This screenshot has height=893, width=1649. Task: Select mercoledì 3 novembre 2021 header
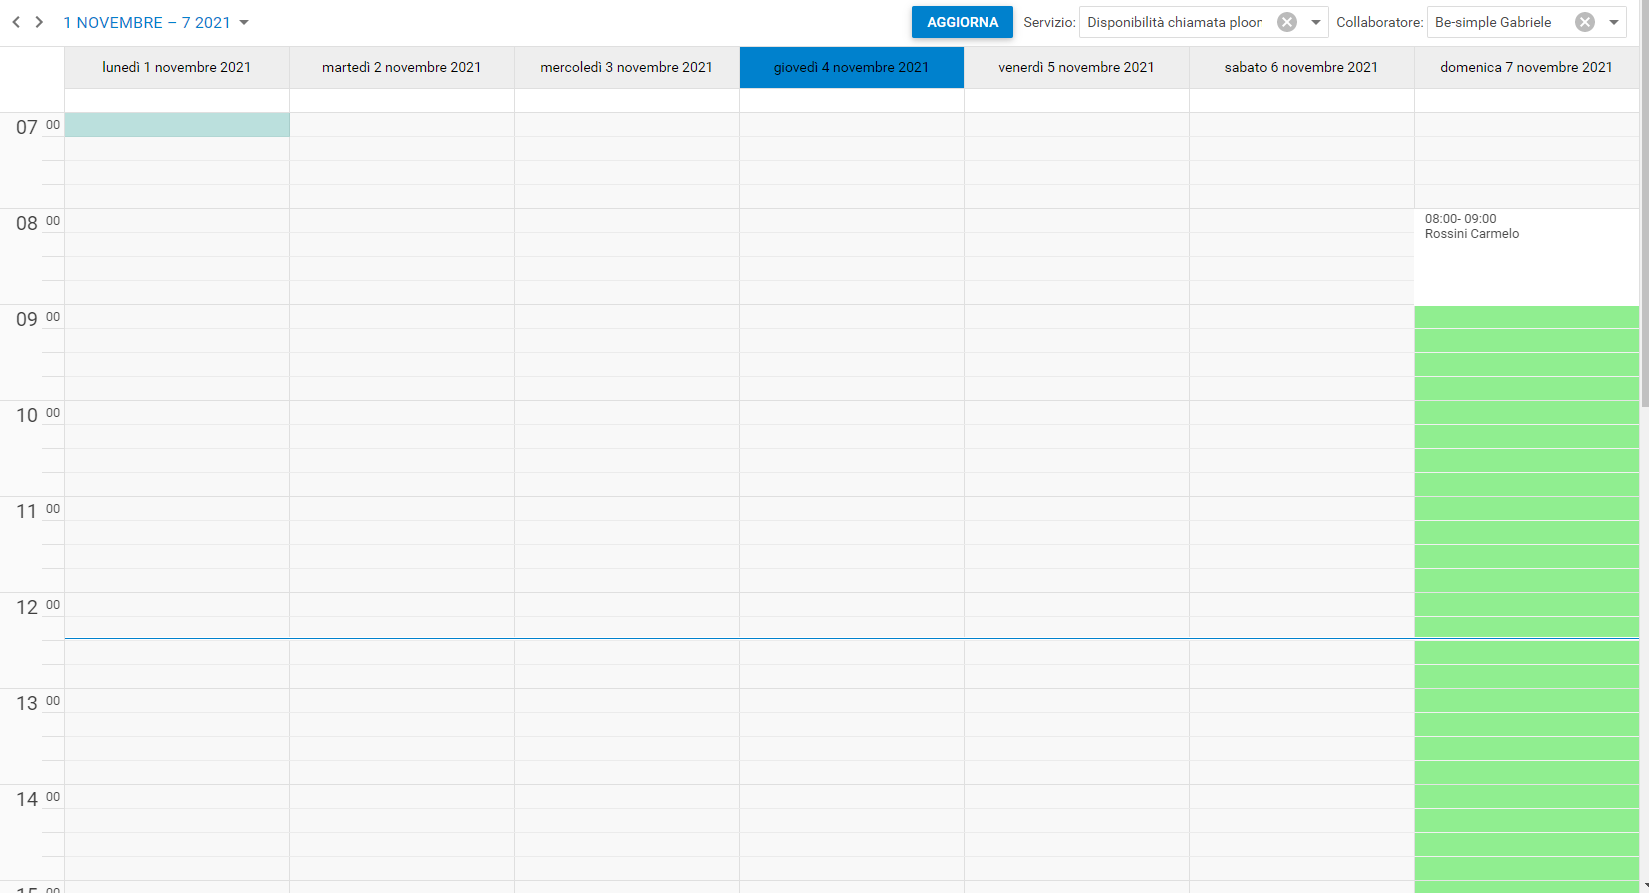point(627,67)
